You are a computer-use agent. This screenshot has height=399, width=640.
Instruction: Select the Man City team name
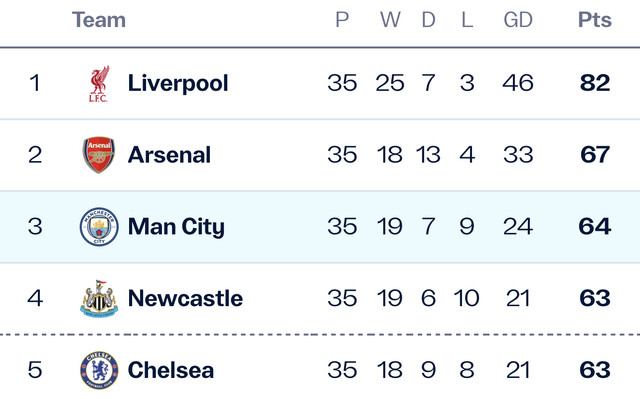pyautogui.click(x=176, y=227)
